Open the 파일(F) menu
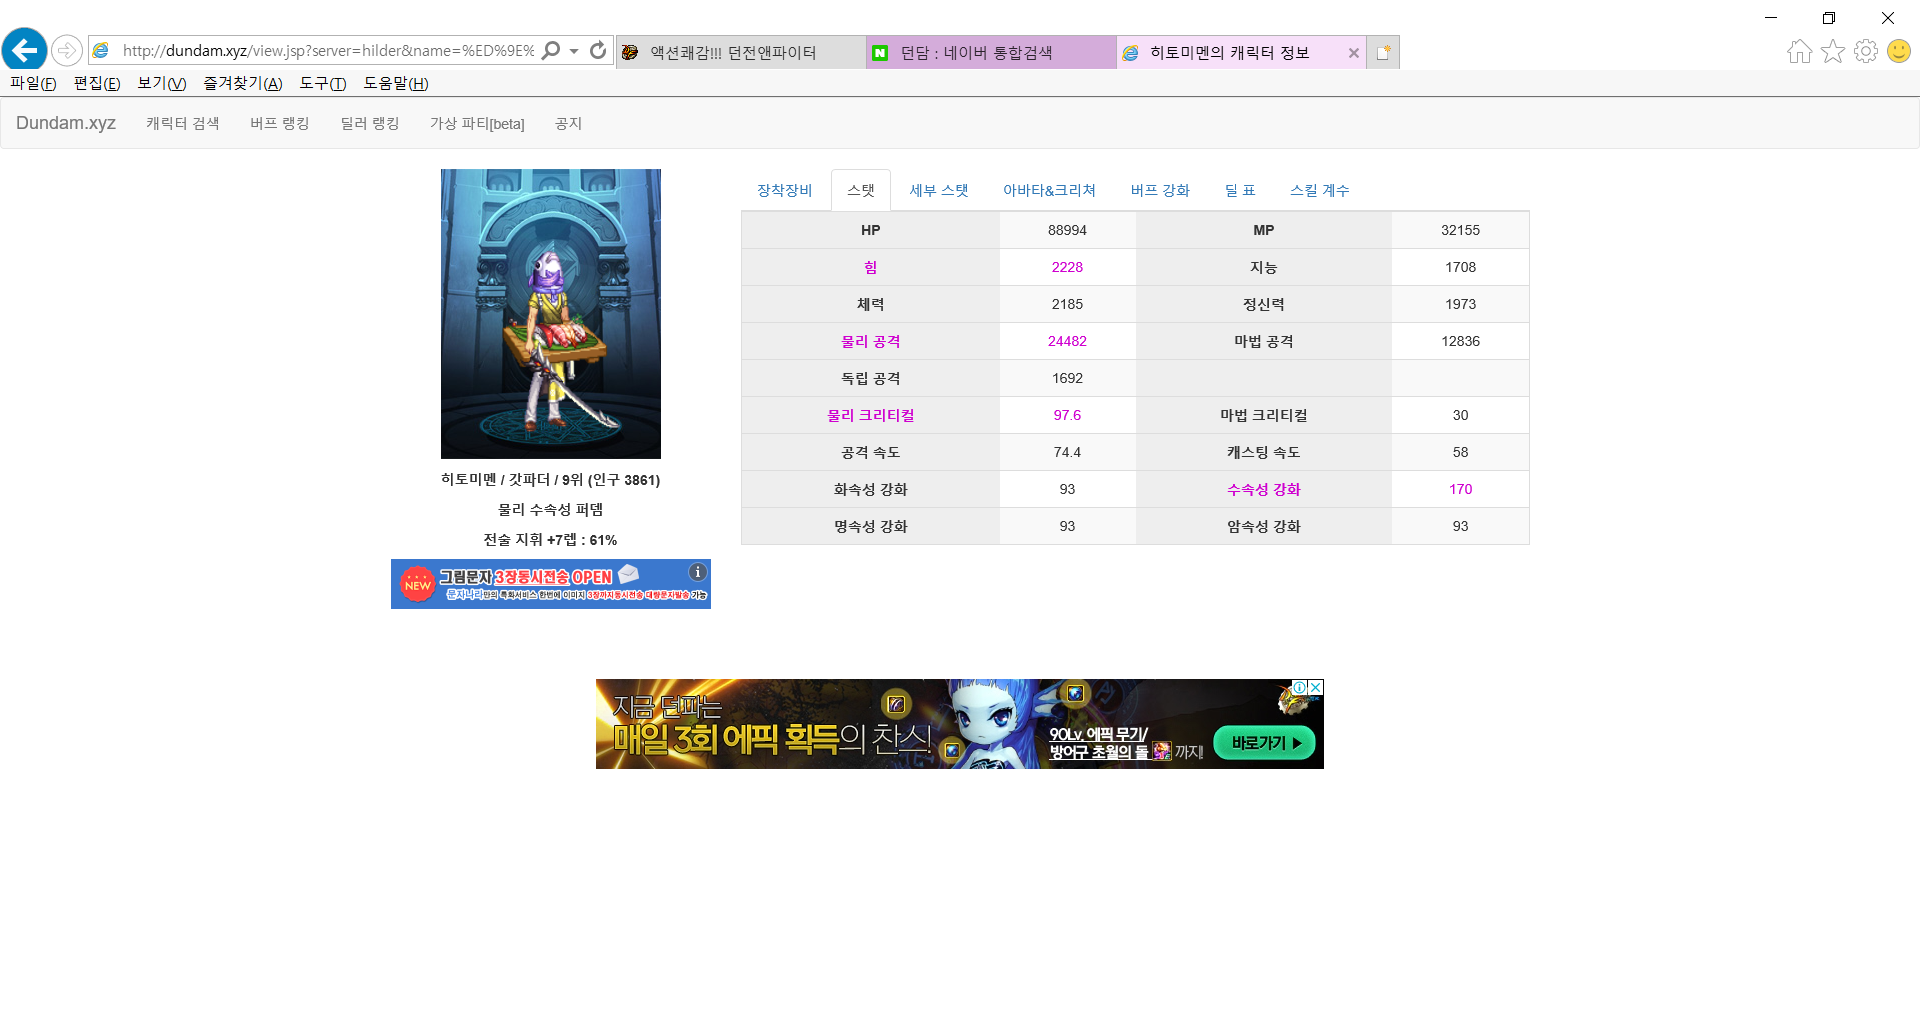 pos(33,83)
